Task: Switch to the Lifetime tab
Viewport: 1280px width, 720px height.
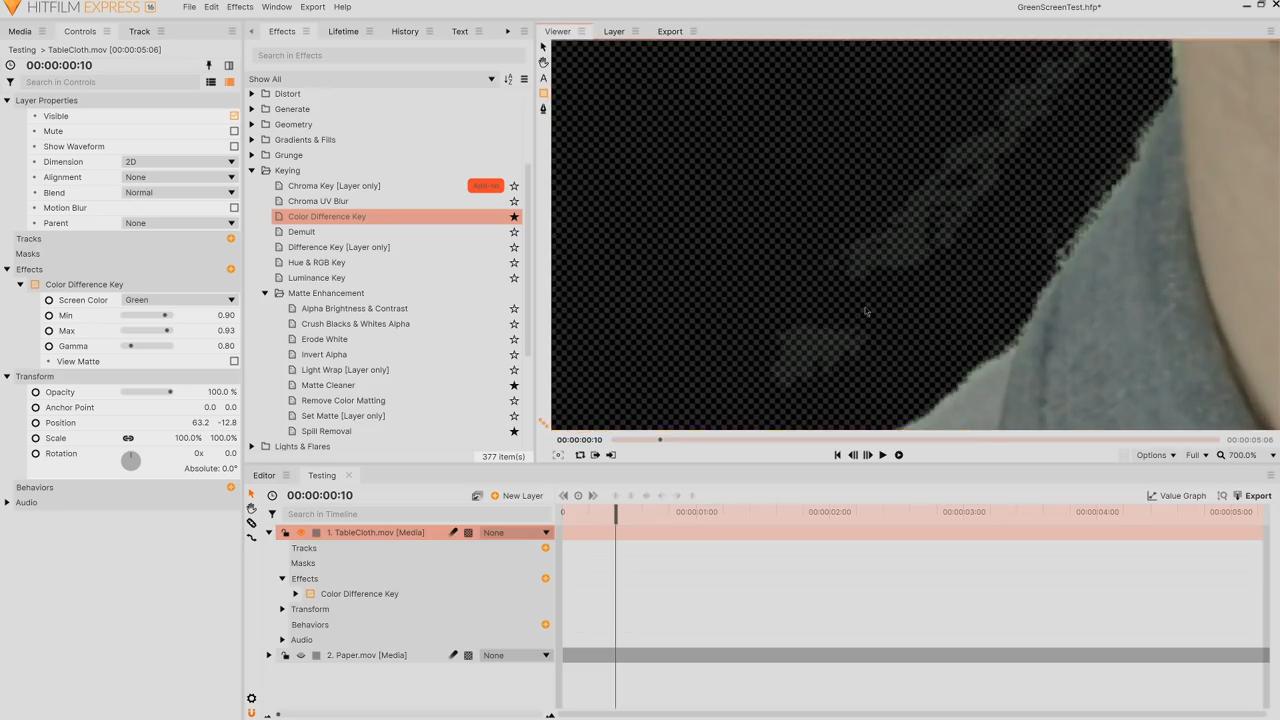Action: (343, 31)
